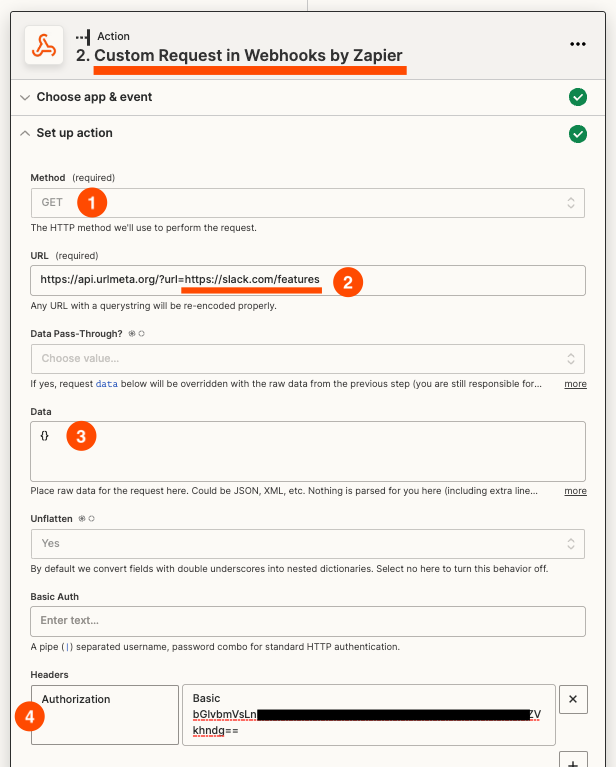The image size is (616, 767).
Task: Click the blue 'data' code word
Action: 107,384
